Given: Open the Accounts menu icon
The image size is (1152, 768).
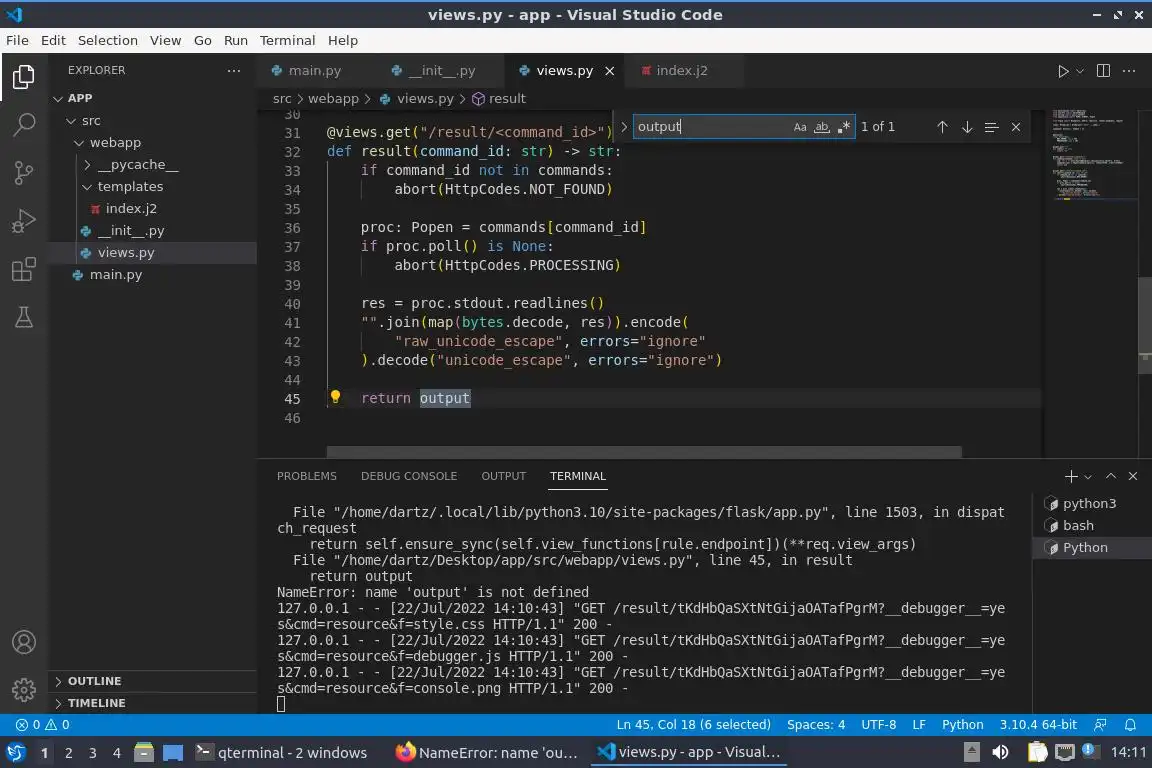Looking at the screenshot, I should click(x=24, y=642).
